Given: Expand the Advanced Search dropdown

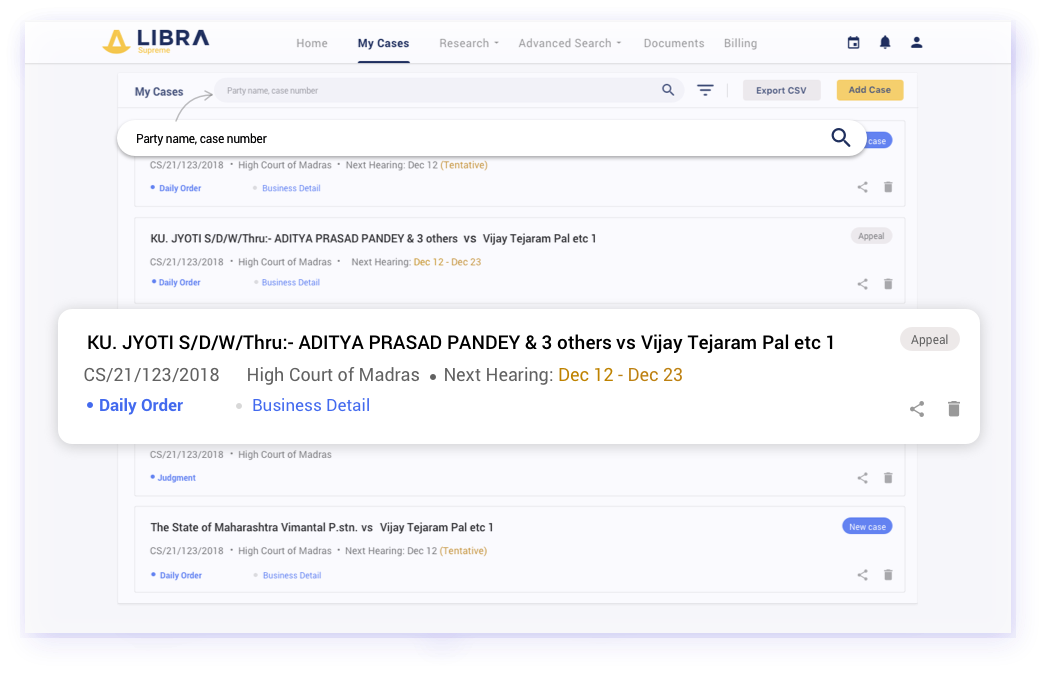Looking at the screenshot, I should 569,43.
